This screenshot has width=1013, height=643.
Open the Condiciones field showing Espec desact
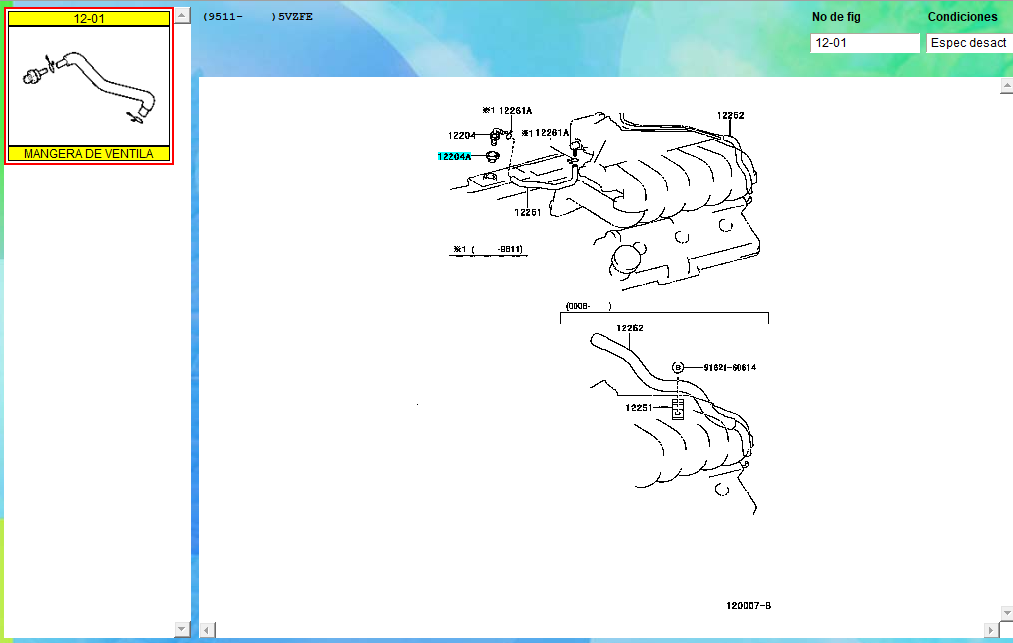click(968, 43)
